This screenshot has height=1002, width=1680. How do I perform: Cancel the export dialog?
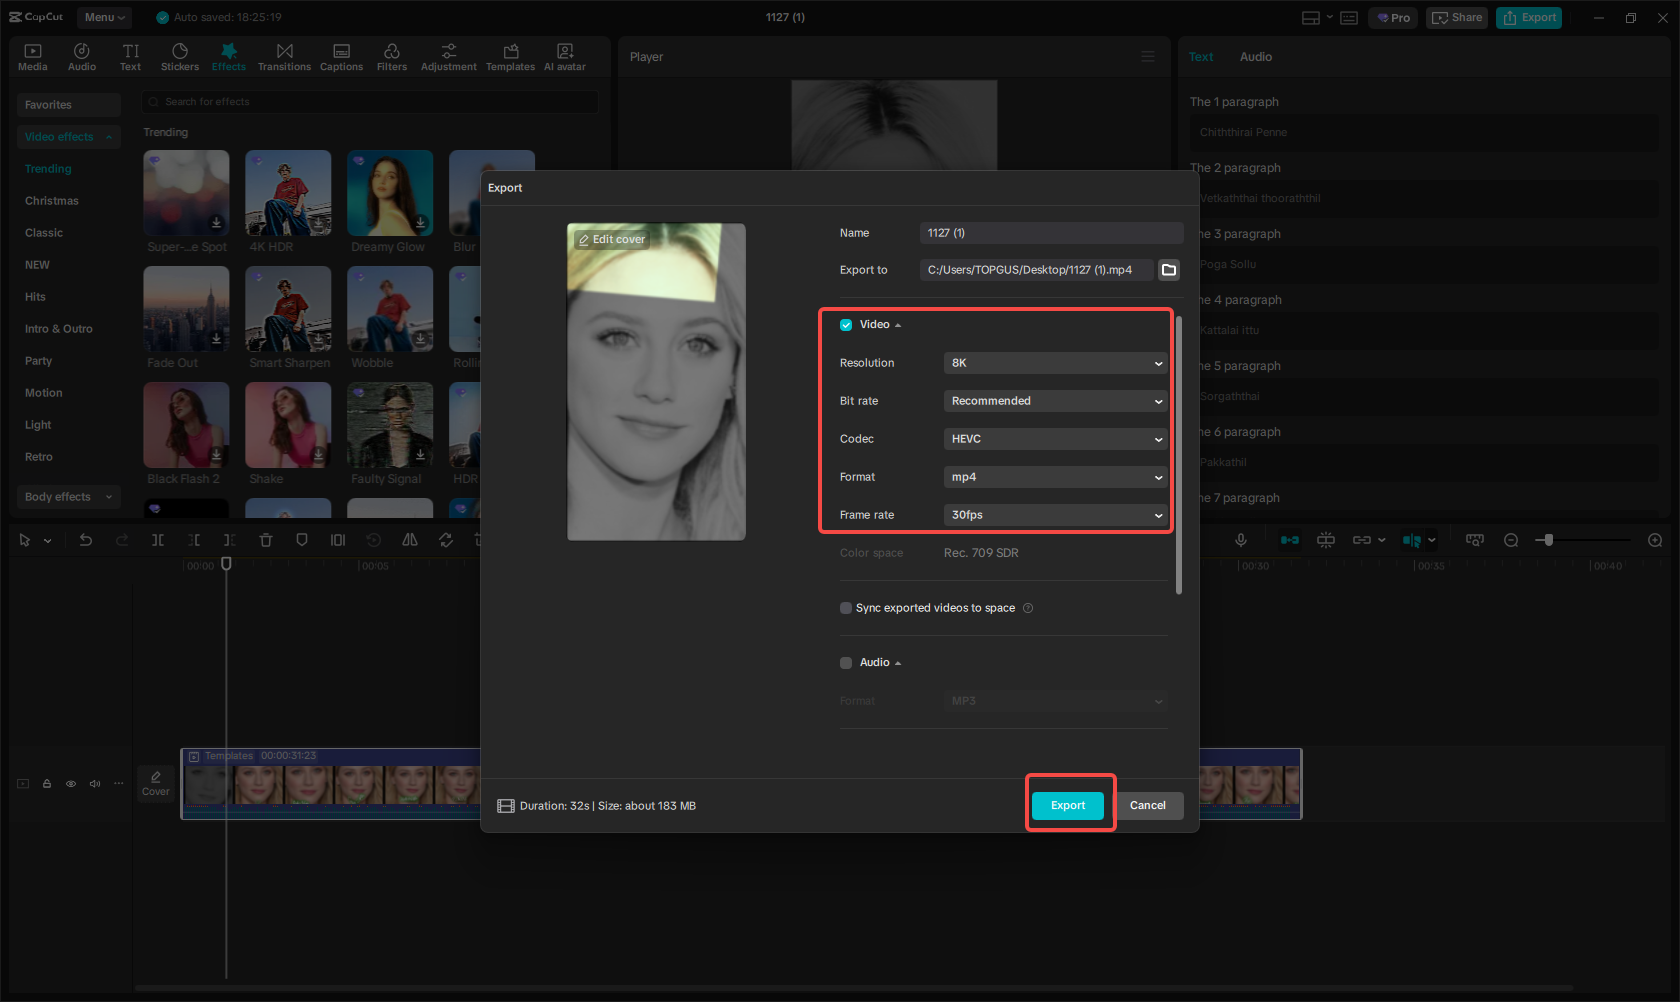click(1148, 805)
